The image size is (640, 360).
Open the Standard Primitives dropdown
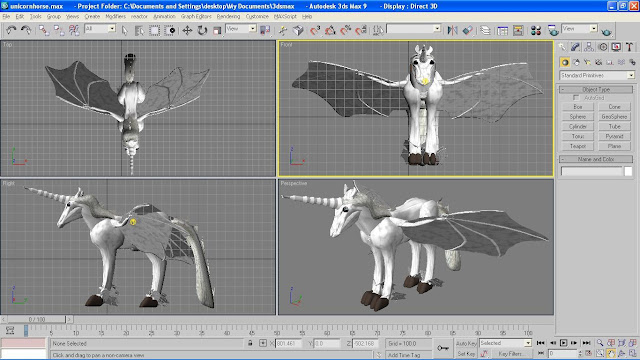597,76
